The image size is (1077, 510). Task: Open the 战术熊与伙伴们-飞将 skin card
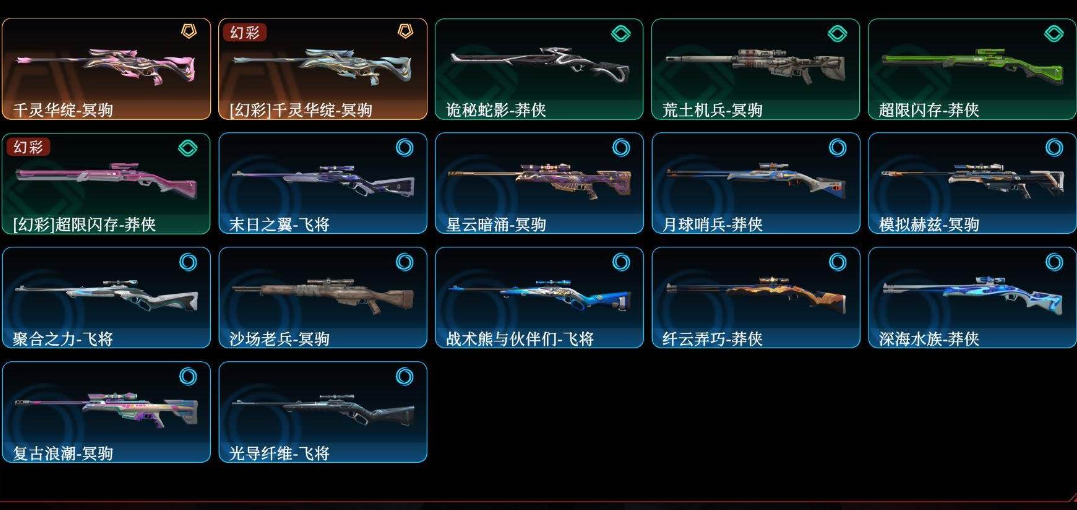pyautogui.click(x=539, y=298)
